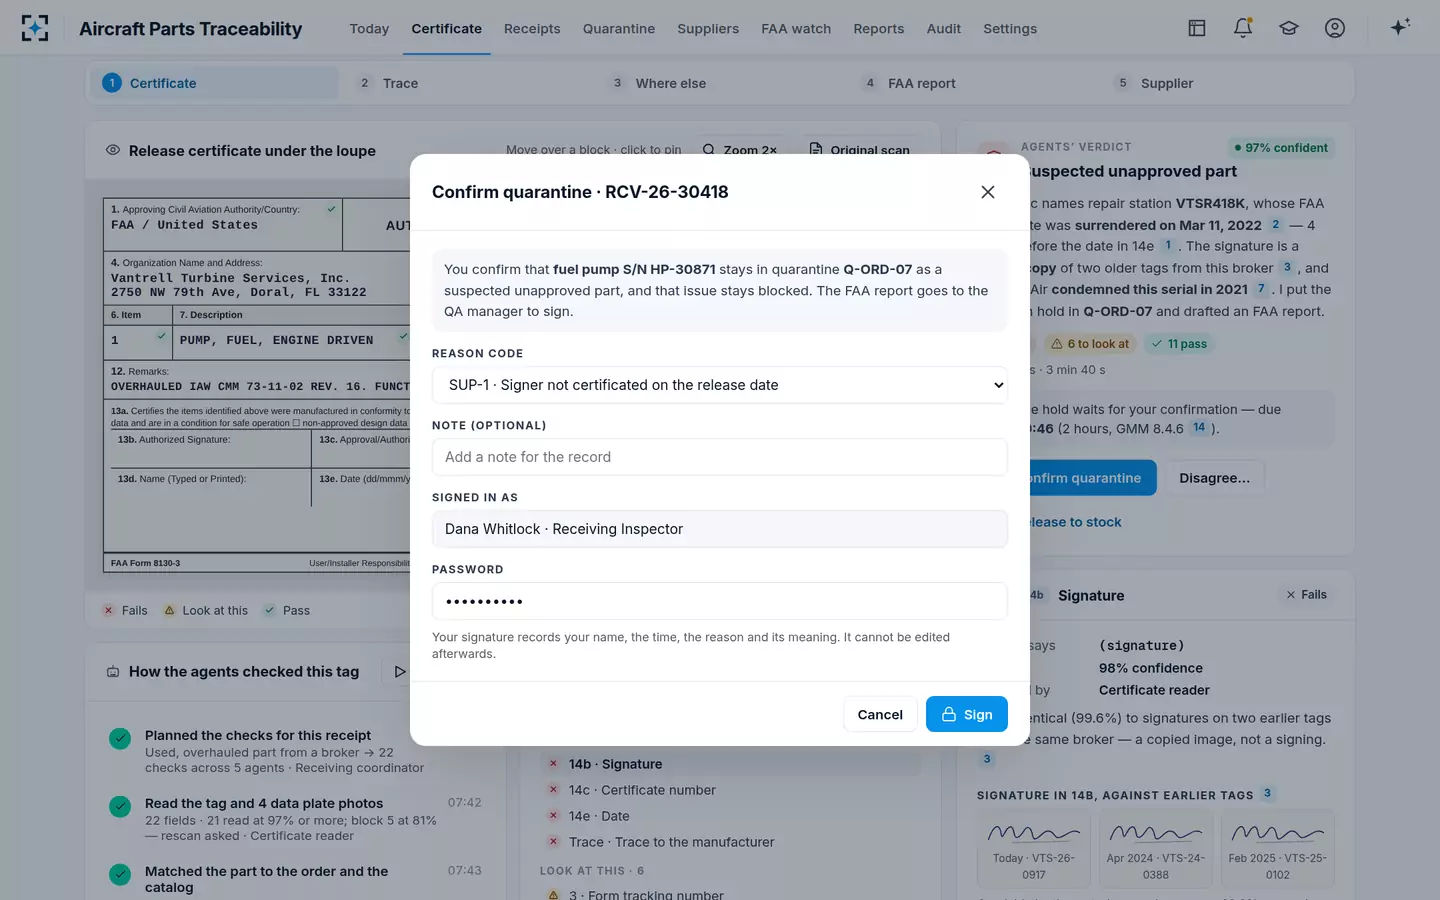Toggle the Fails legend filter
This screenshot has width=1440, height=900.
pyautogui.click(x=125, y=611)
